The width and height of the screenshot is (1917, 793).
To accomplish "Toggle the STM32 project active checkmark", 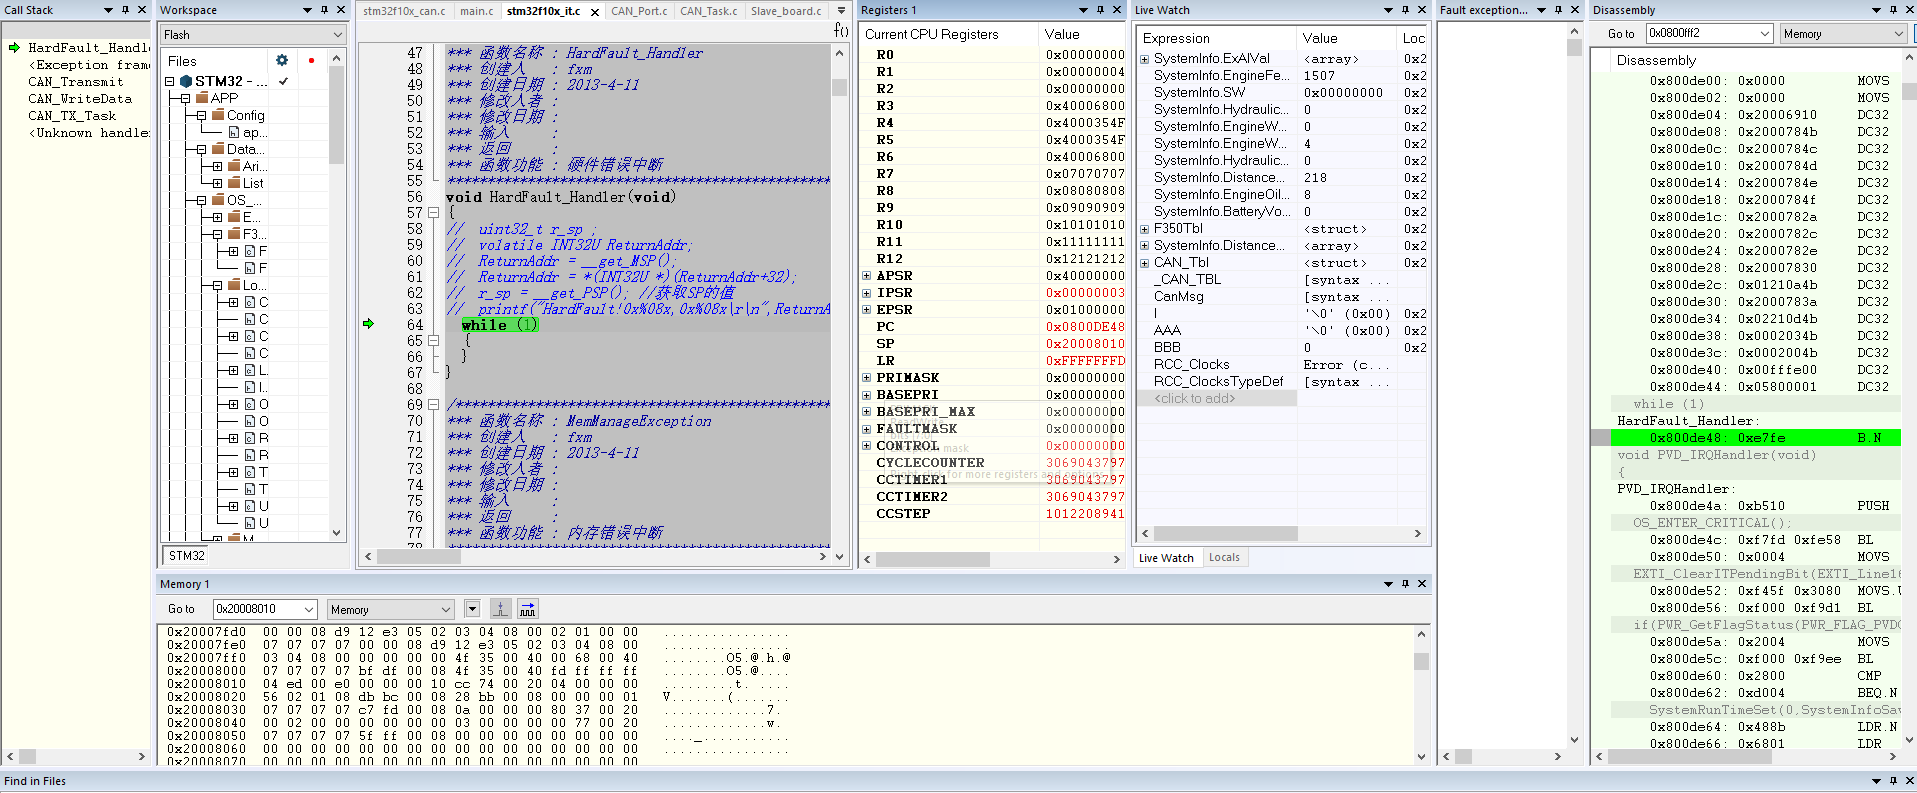I will pos(283,81).
